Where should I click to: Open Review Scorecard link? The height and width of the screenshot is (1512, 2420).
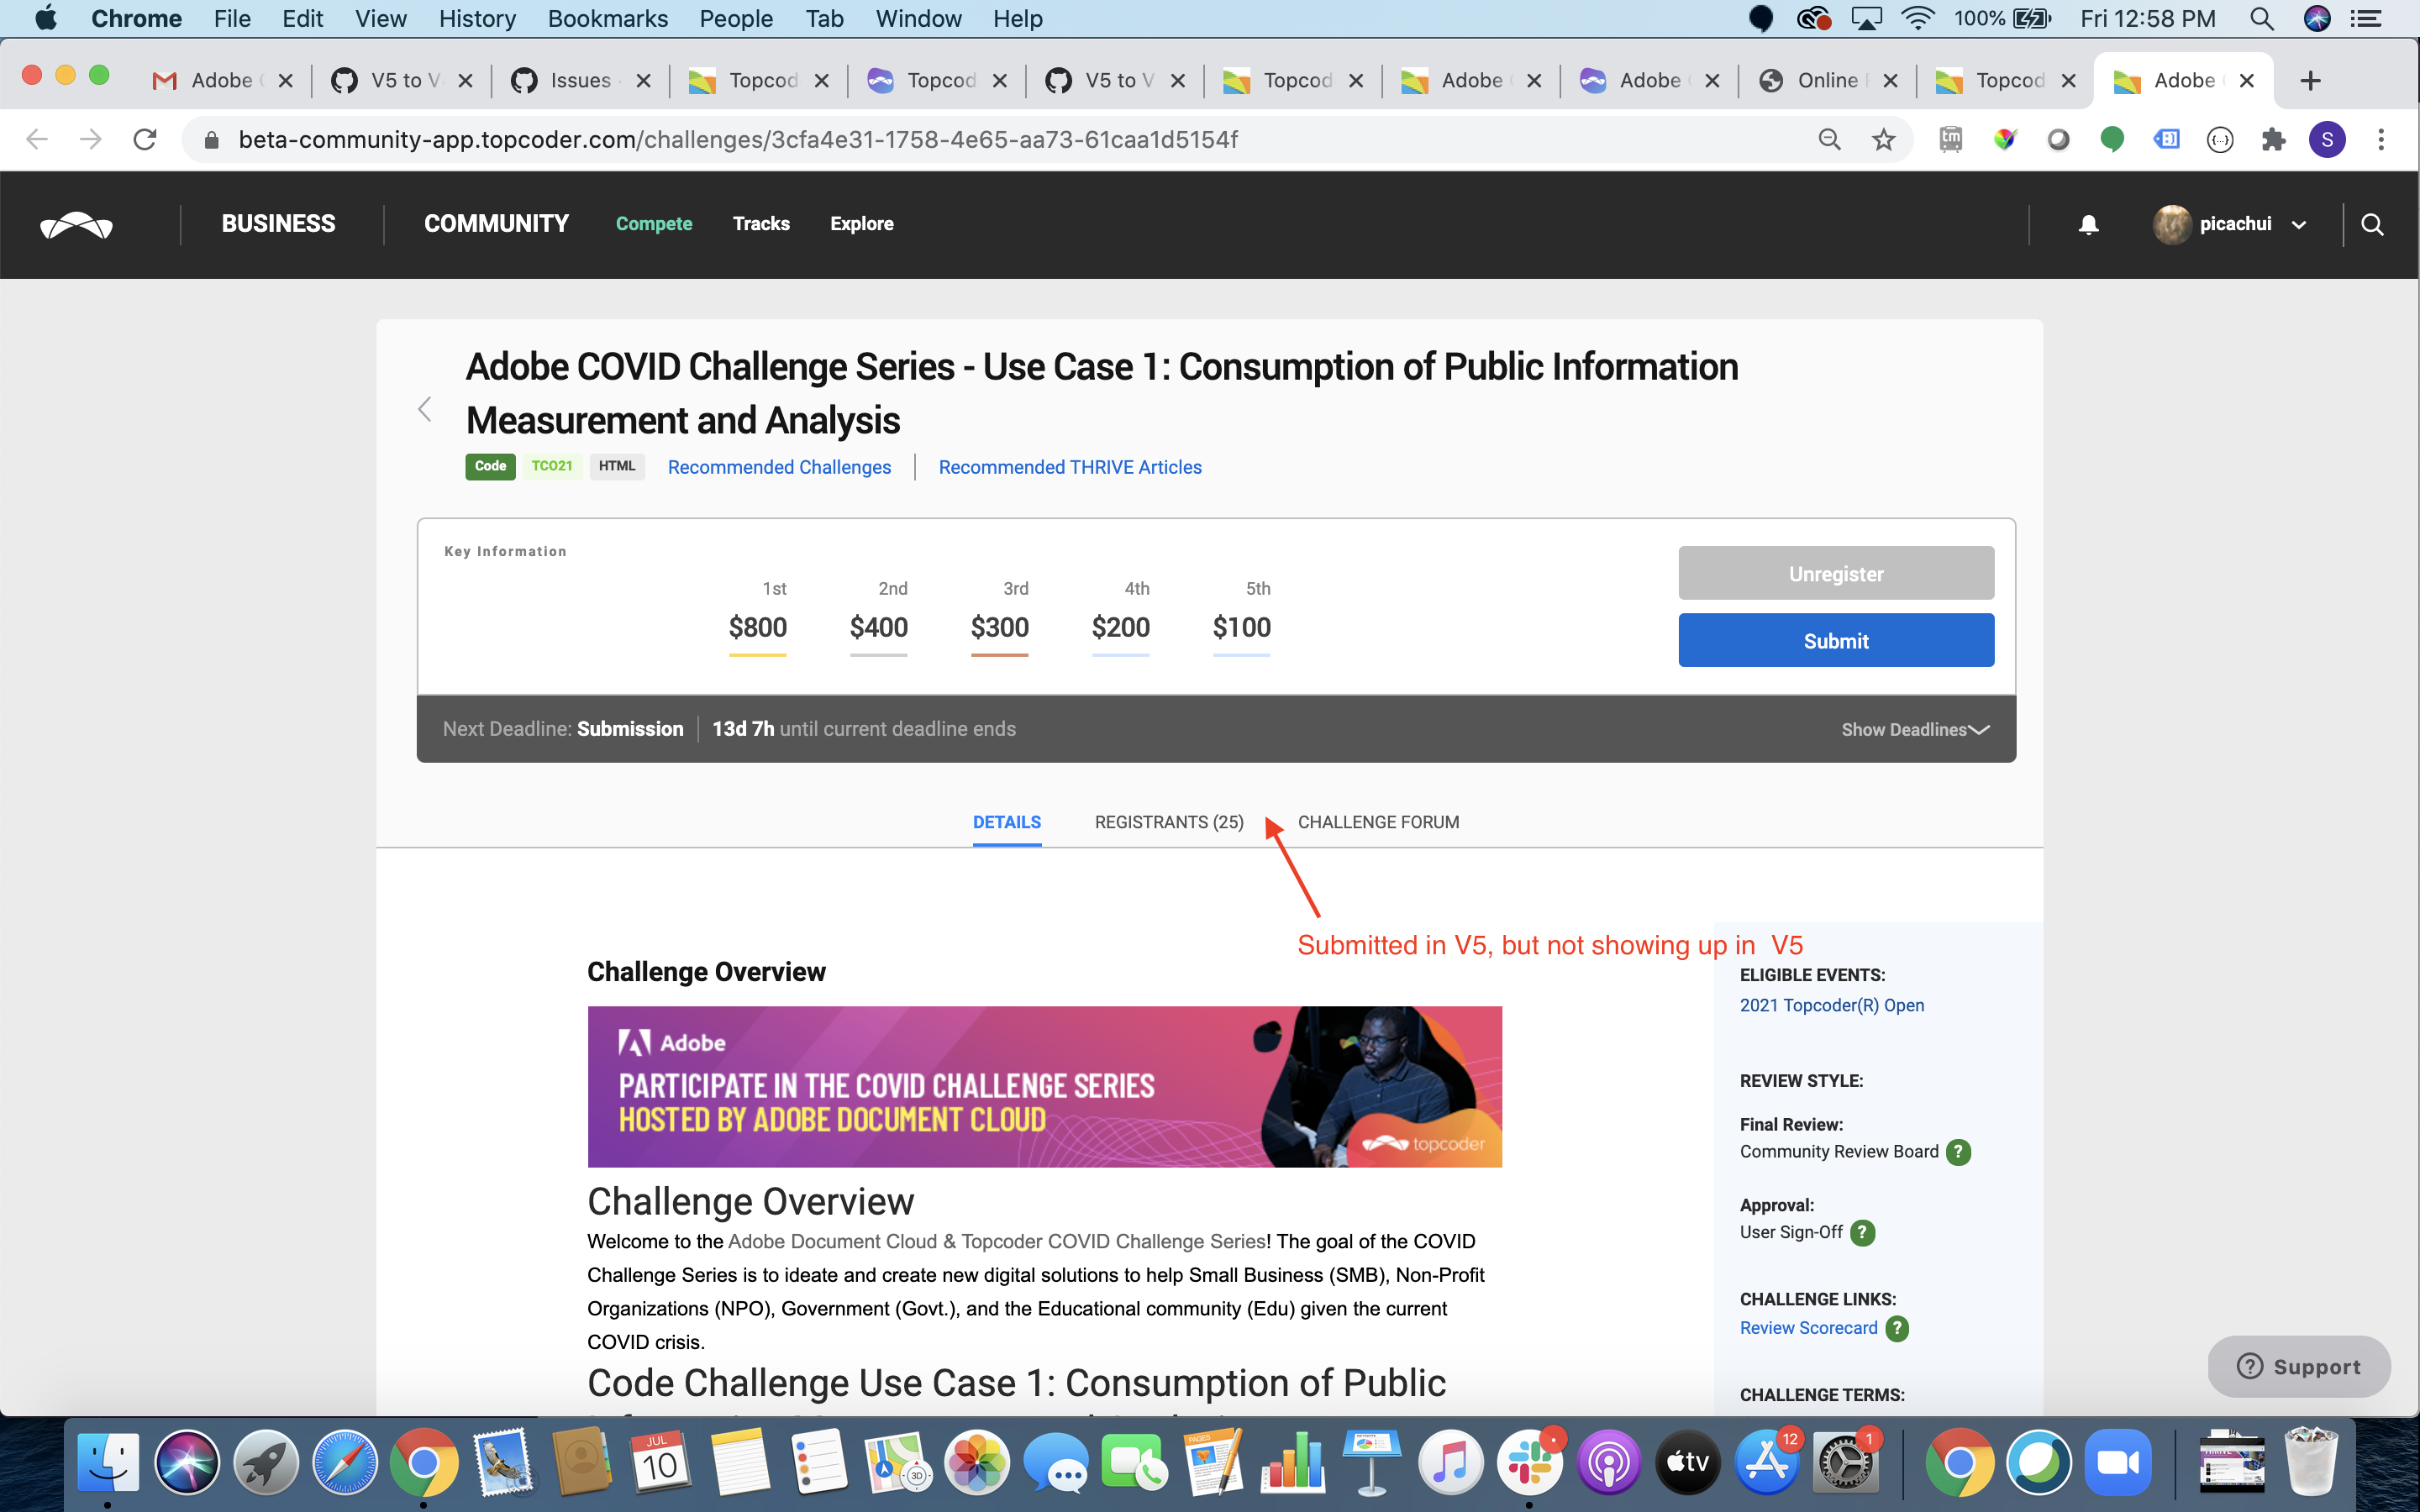point(1808,1328)
